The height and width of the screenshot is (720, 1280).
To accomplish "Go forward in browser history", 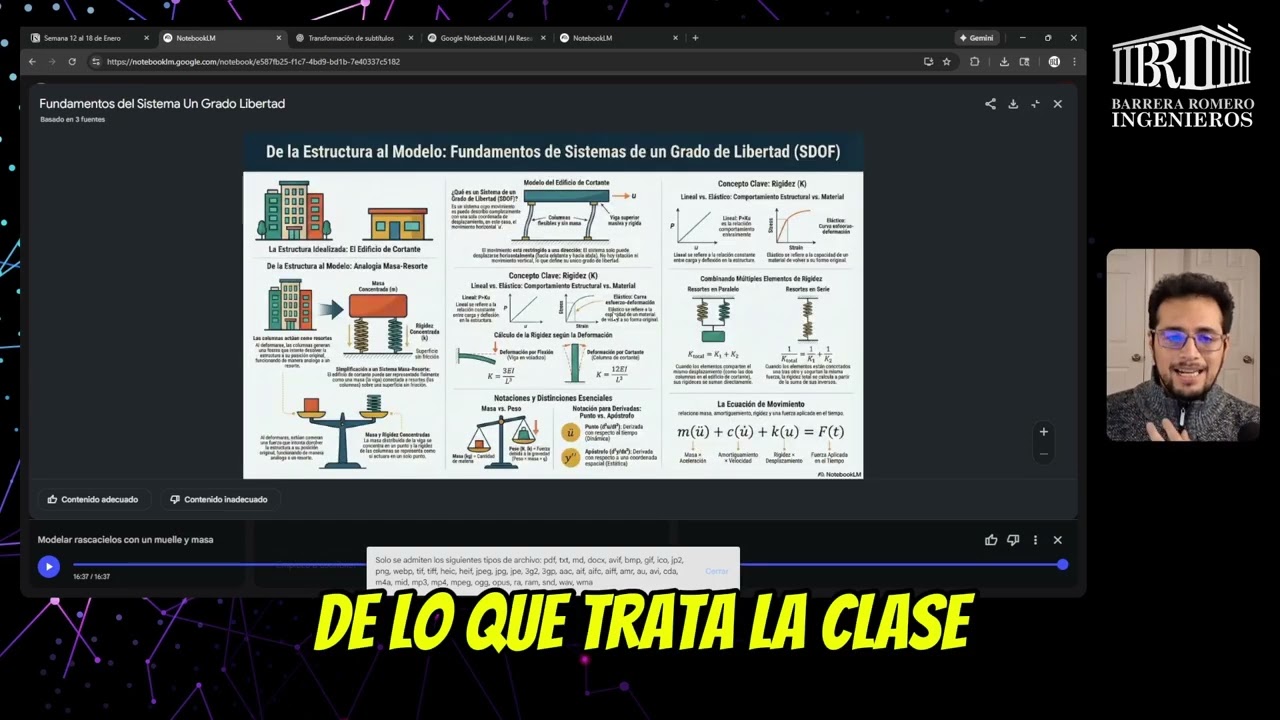I will pyautogui.click(x=52, y=62).
